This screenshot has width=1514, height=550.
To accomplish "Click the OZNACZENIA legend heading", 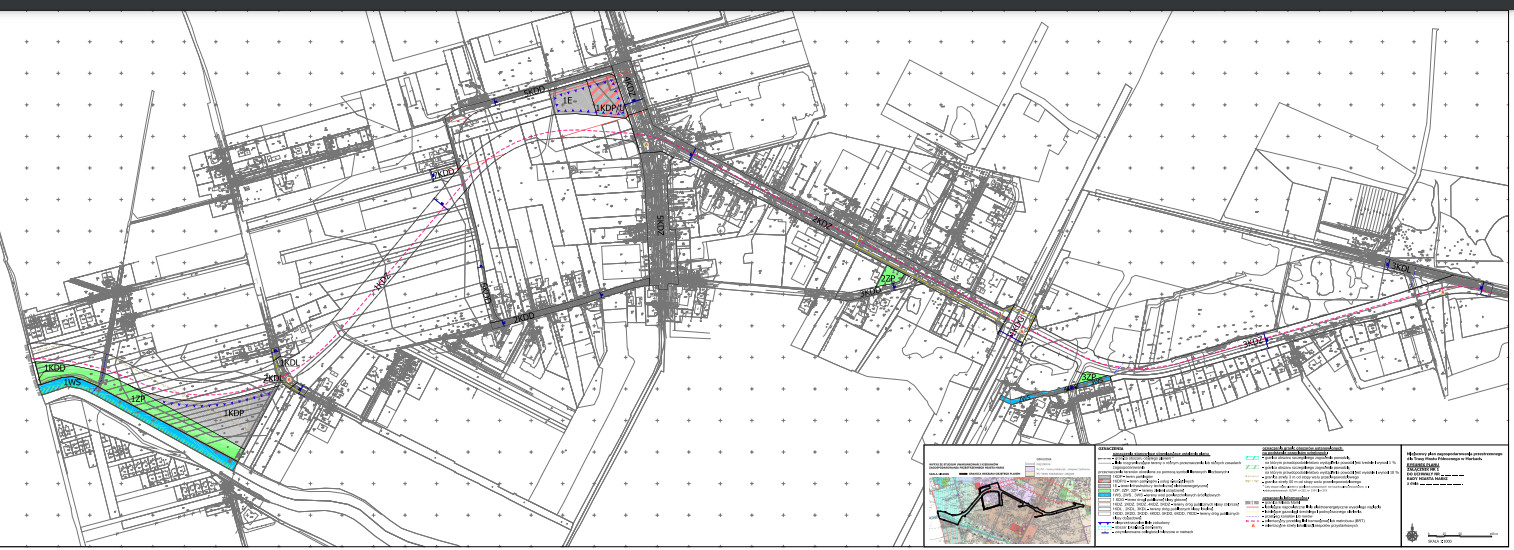I will pyautogui.click(x=1112, y=449).
